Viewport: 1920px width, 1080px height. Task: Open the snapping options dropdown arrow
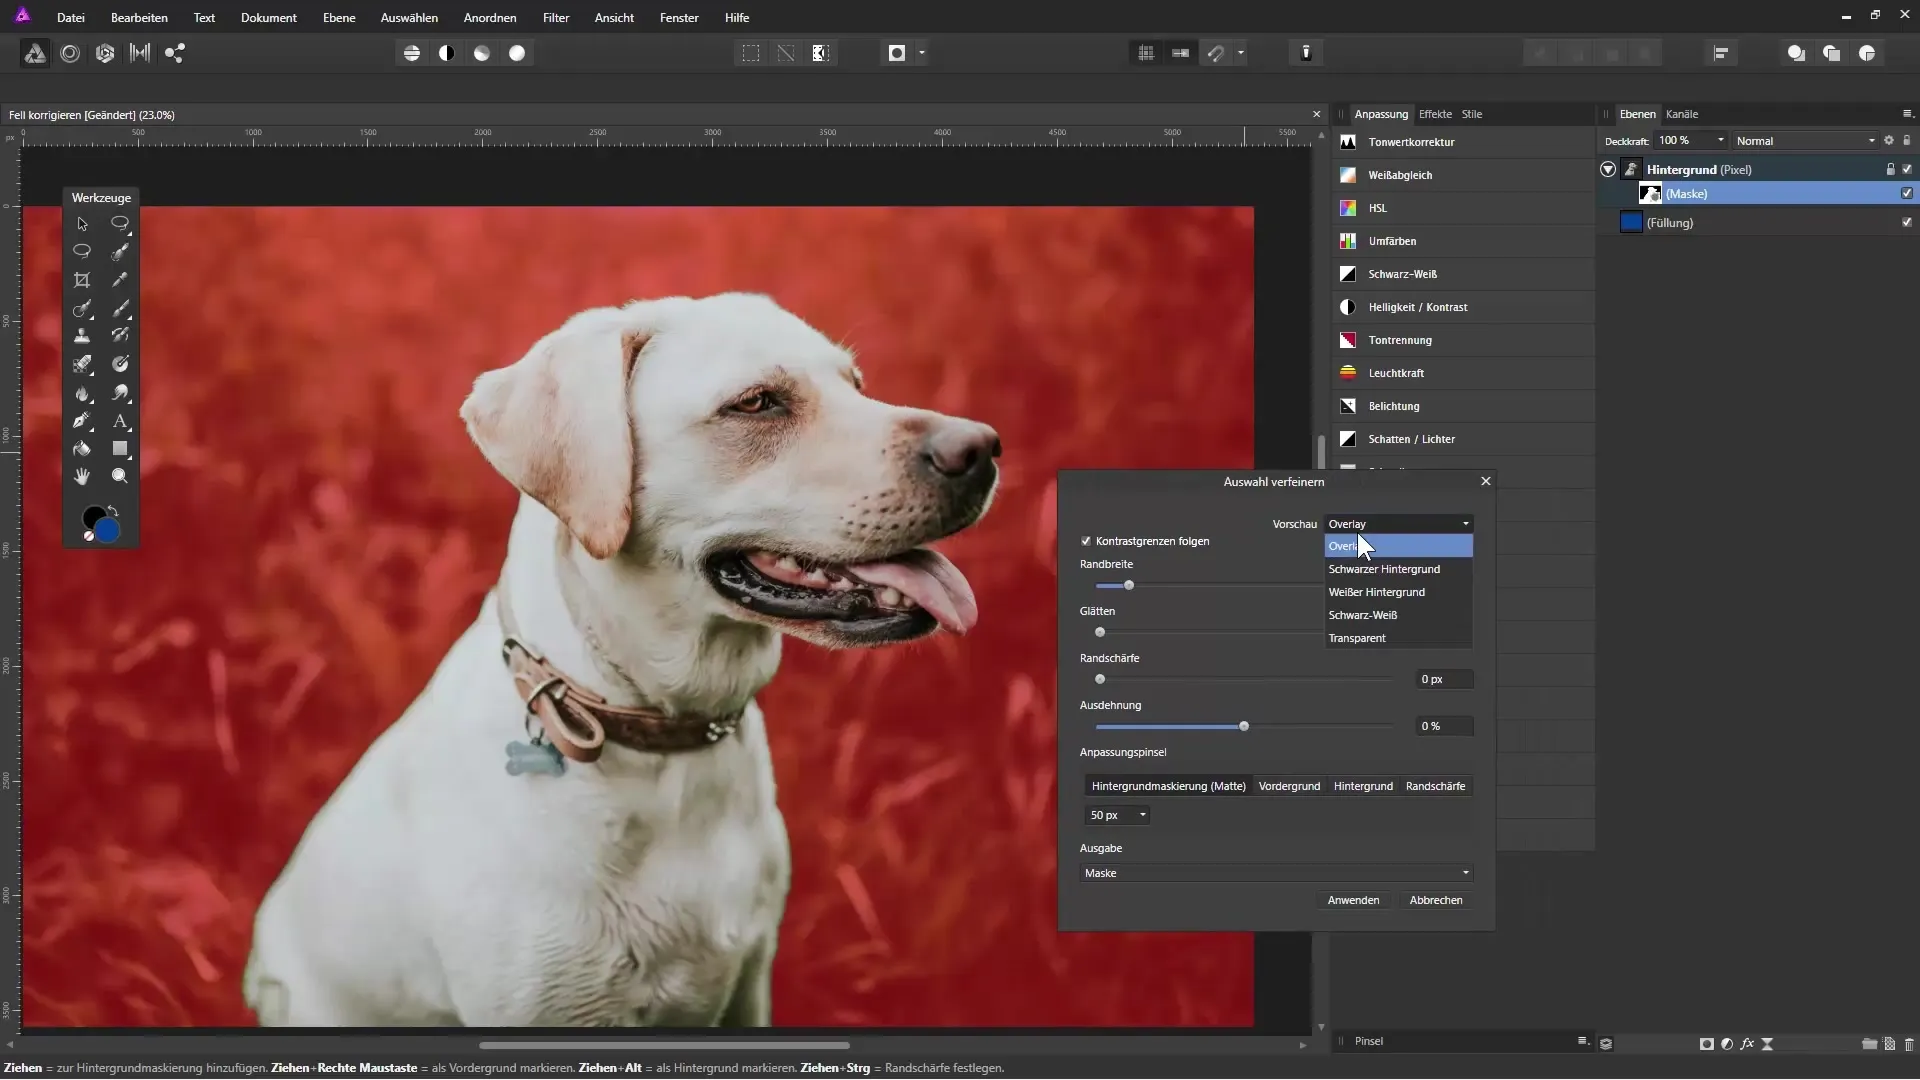point(1241,53)
